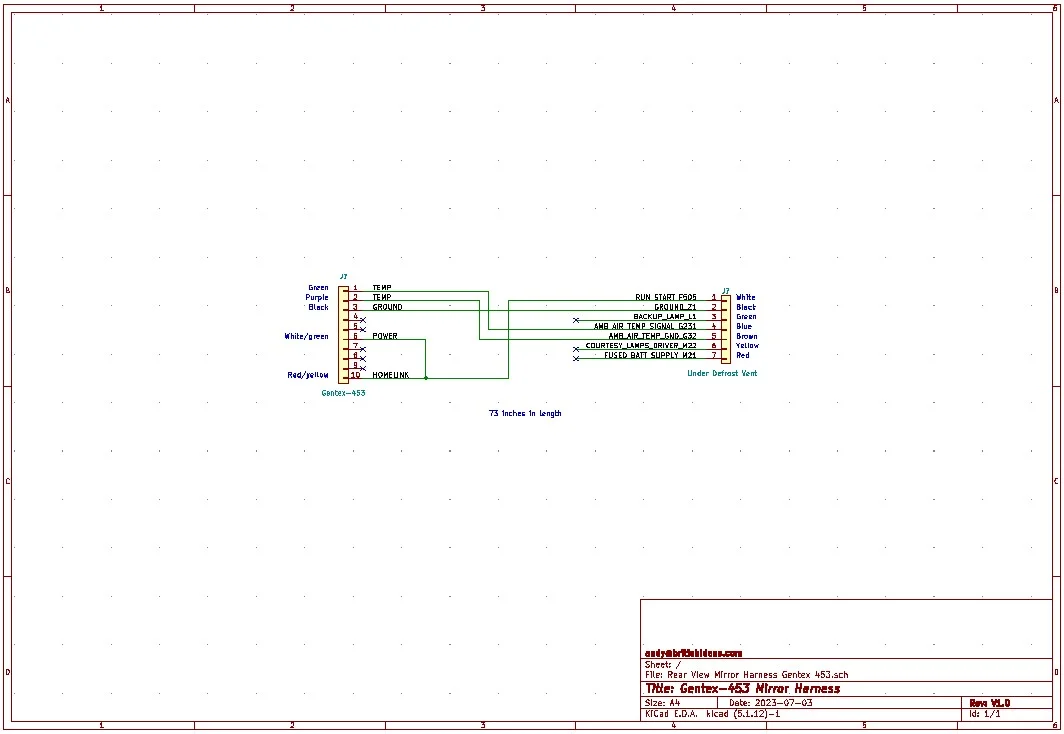Click the 'Rev: V1.0' field
Screen dimensions: 1064x734
(x=990, y=703)
